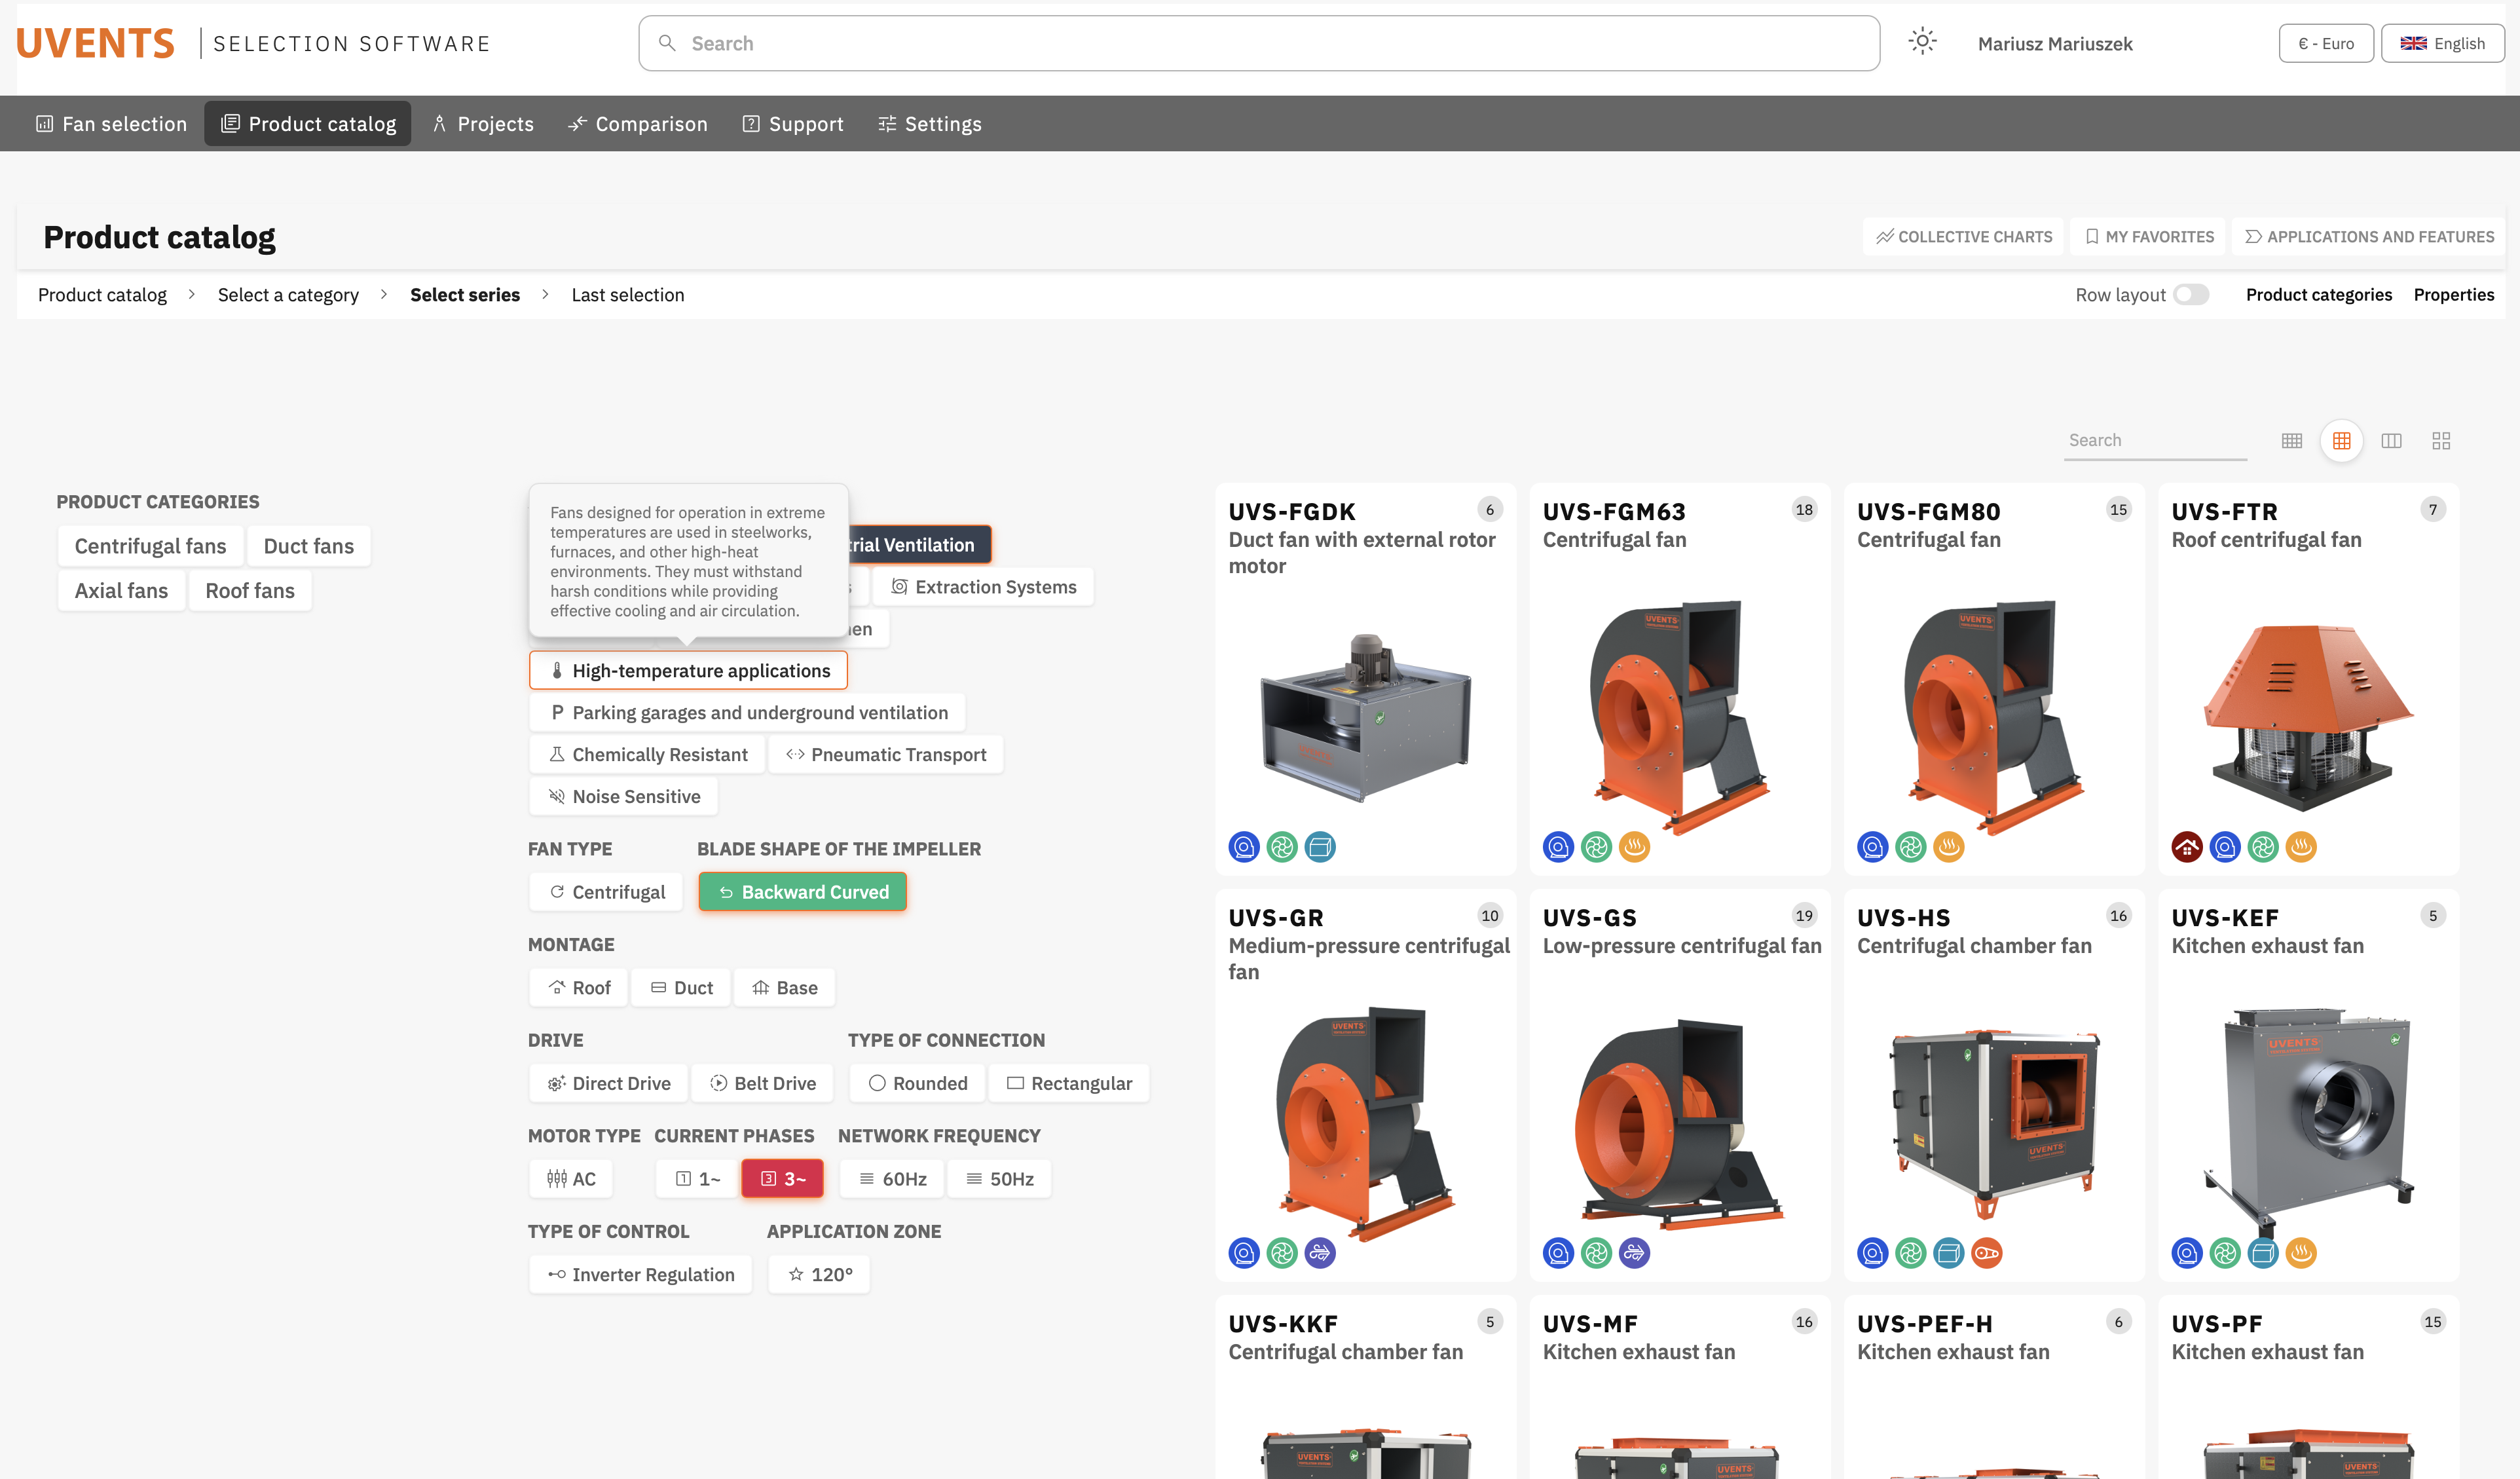This screenshot has height=1479, width=2520.
Task: Select the orange medium grid view icon
Action: pos(2342,441)
